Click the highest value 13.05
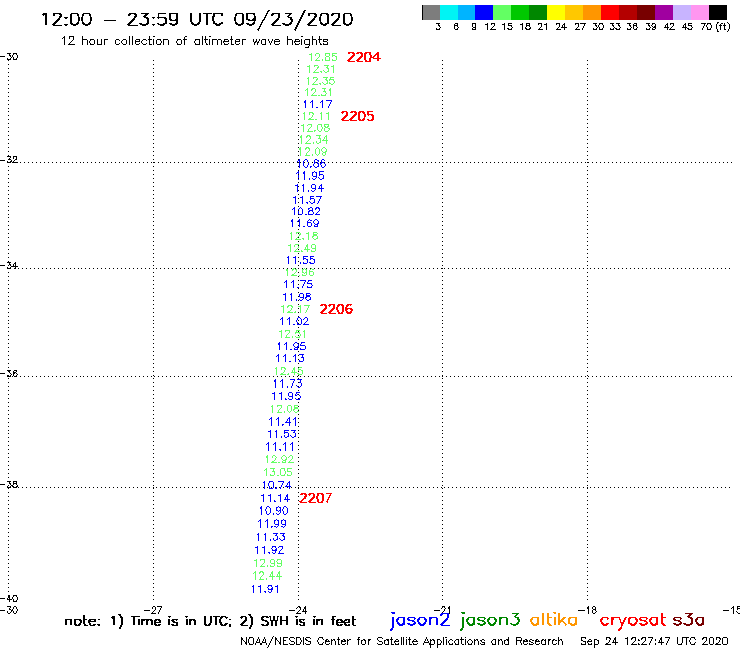 (x=278, y=472)
